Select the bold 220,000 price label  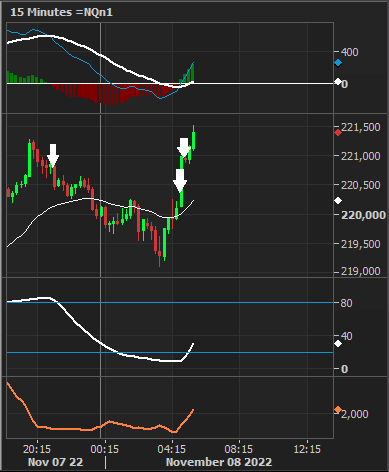tap(363, 215)
